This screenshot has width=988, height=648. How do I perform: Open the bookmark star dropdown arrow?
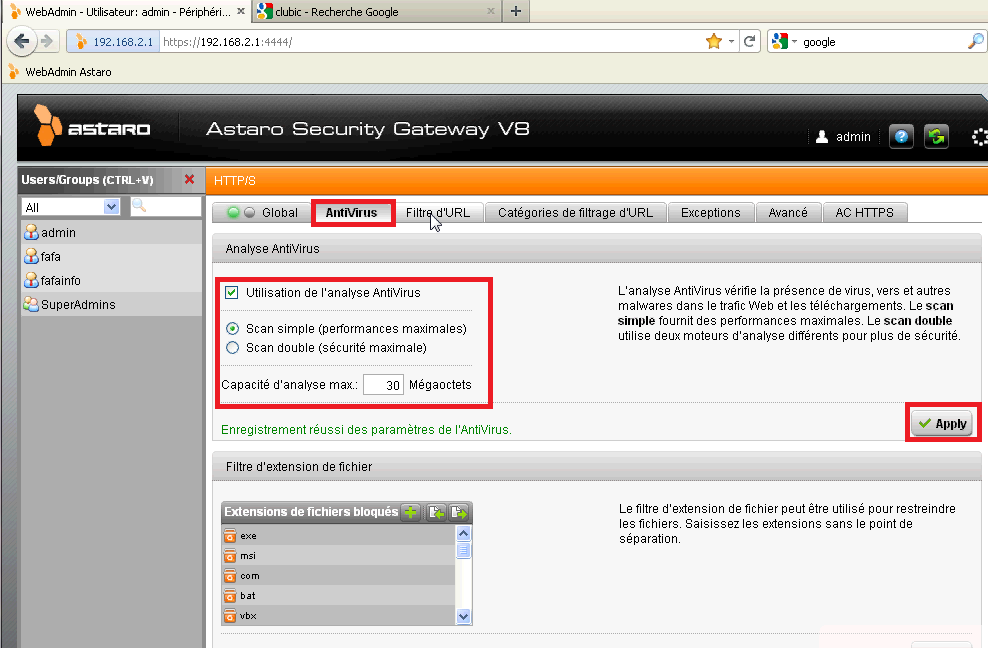pyautogui.click(x=731, y=42)
